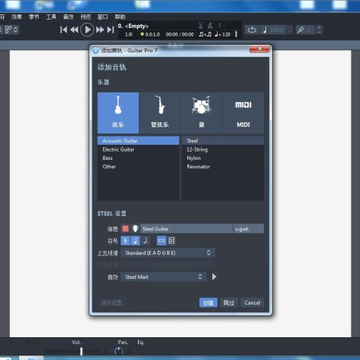Change the track instrument icon
The image size is (360, 360).
pyautogui.click(x=135, y=229)
